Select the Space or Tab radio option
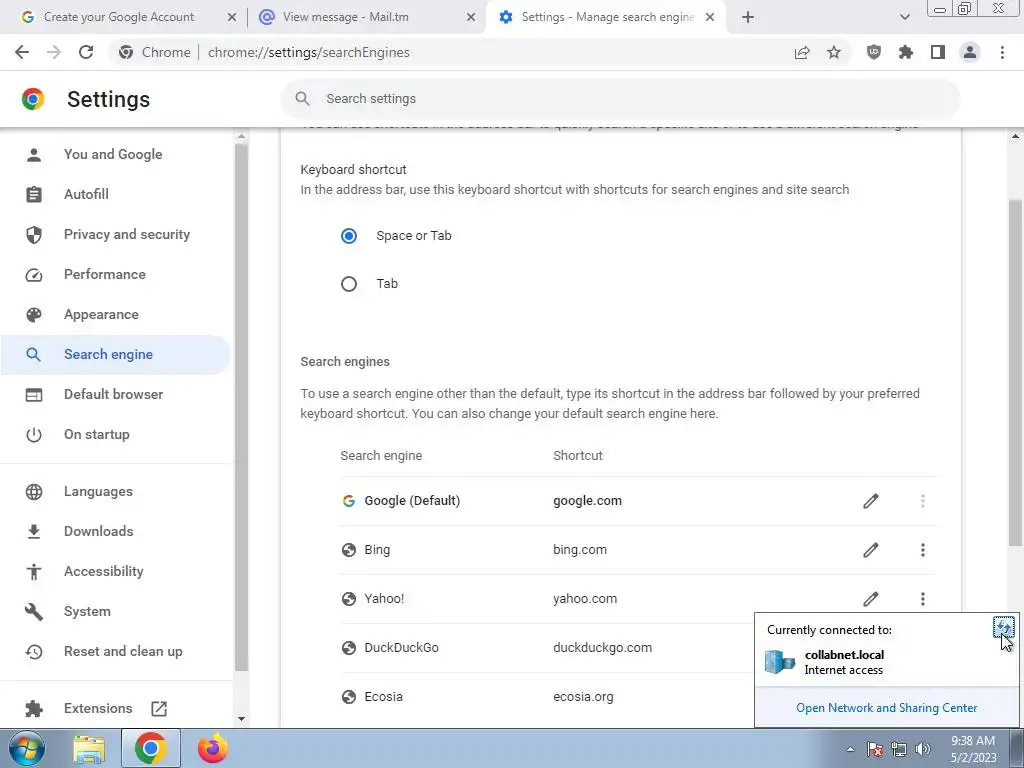This screenshot has height=768, width=1024. click(349, 236)
